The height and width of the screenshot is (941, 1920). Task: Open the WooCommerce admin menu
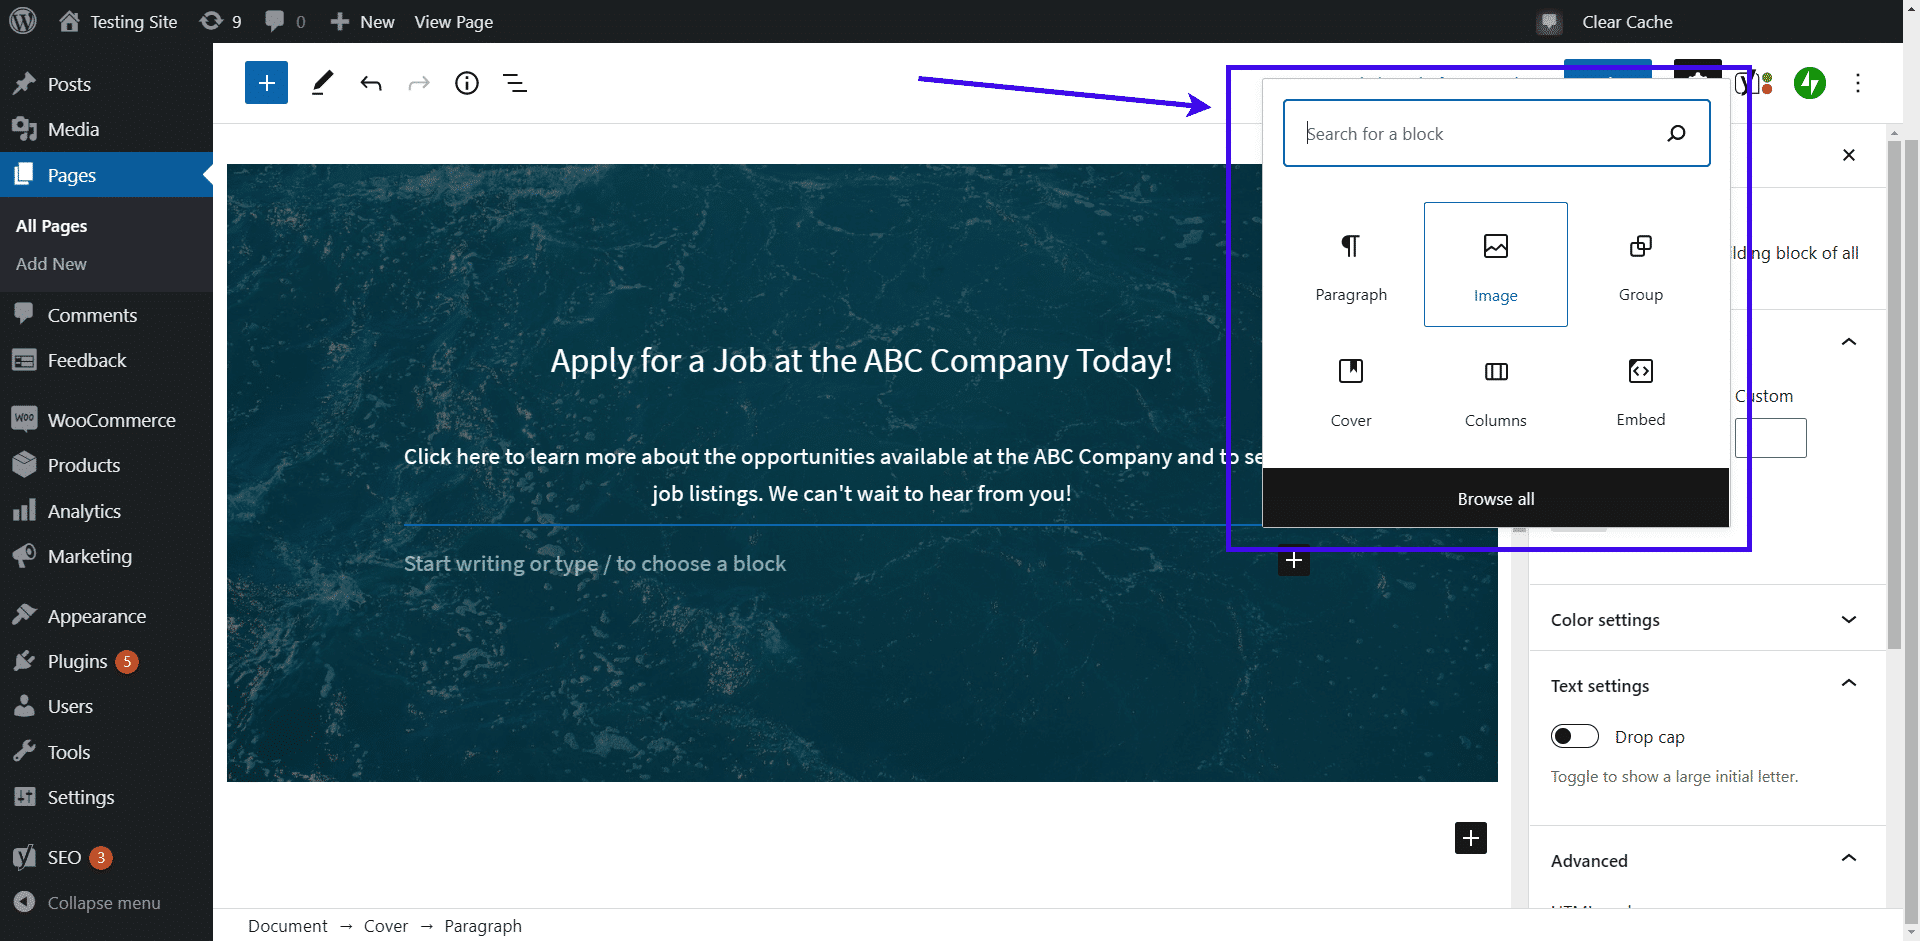tap(111, 420)
